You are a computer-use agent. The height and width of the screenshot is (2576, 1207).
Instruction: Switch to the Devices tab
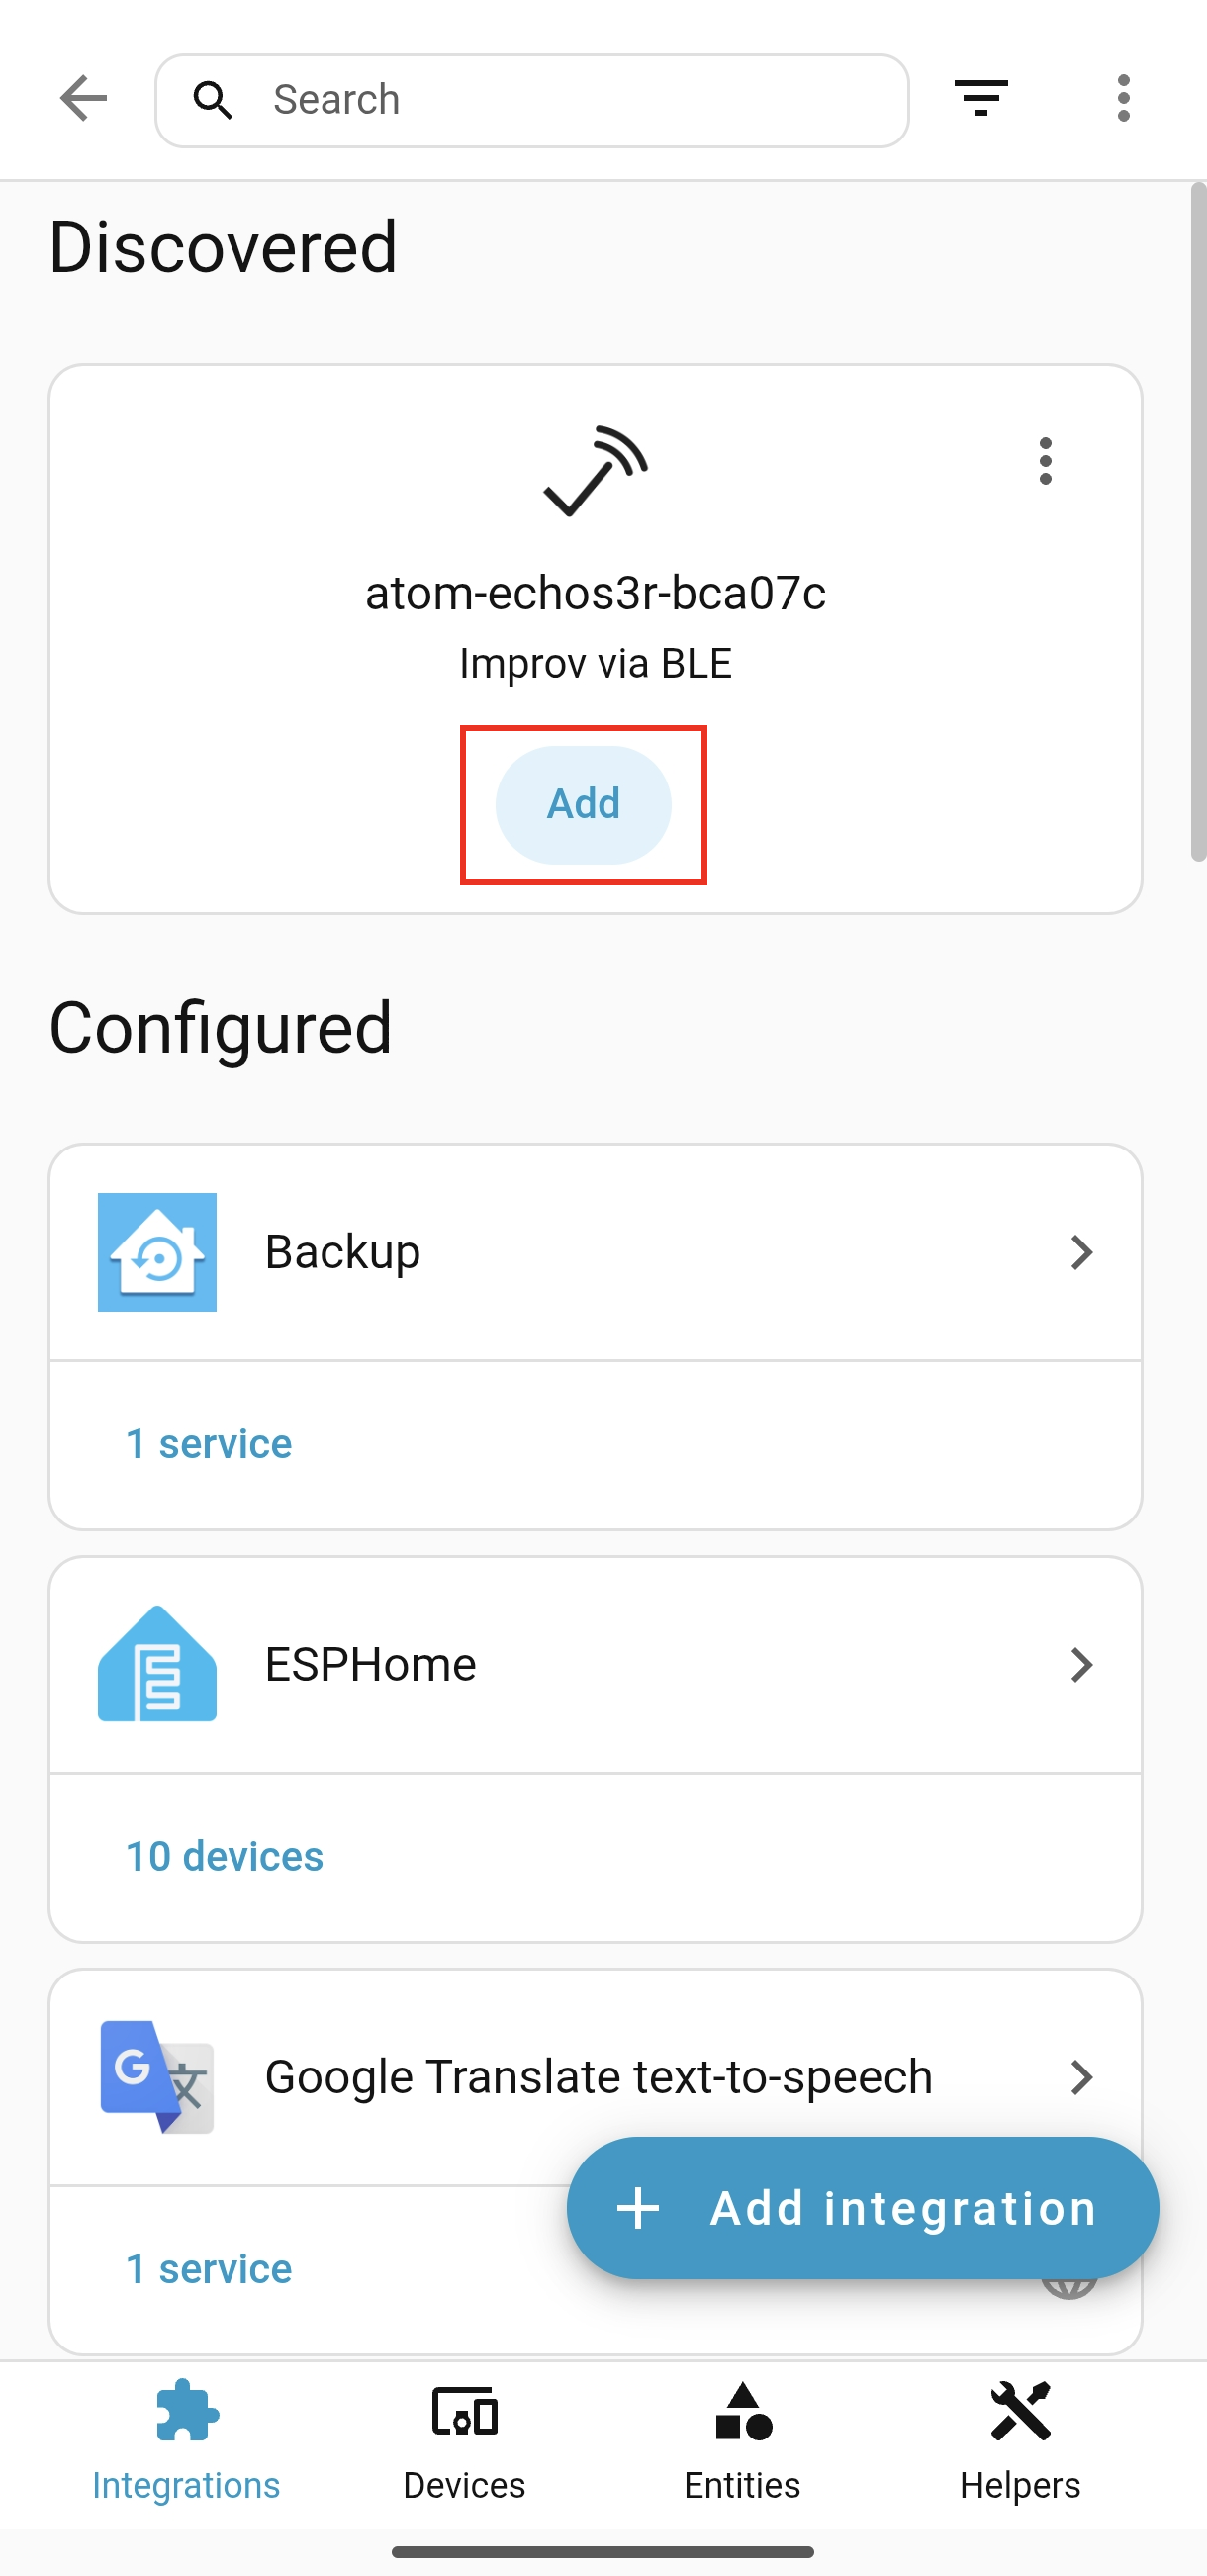point(464,2440)
